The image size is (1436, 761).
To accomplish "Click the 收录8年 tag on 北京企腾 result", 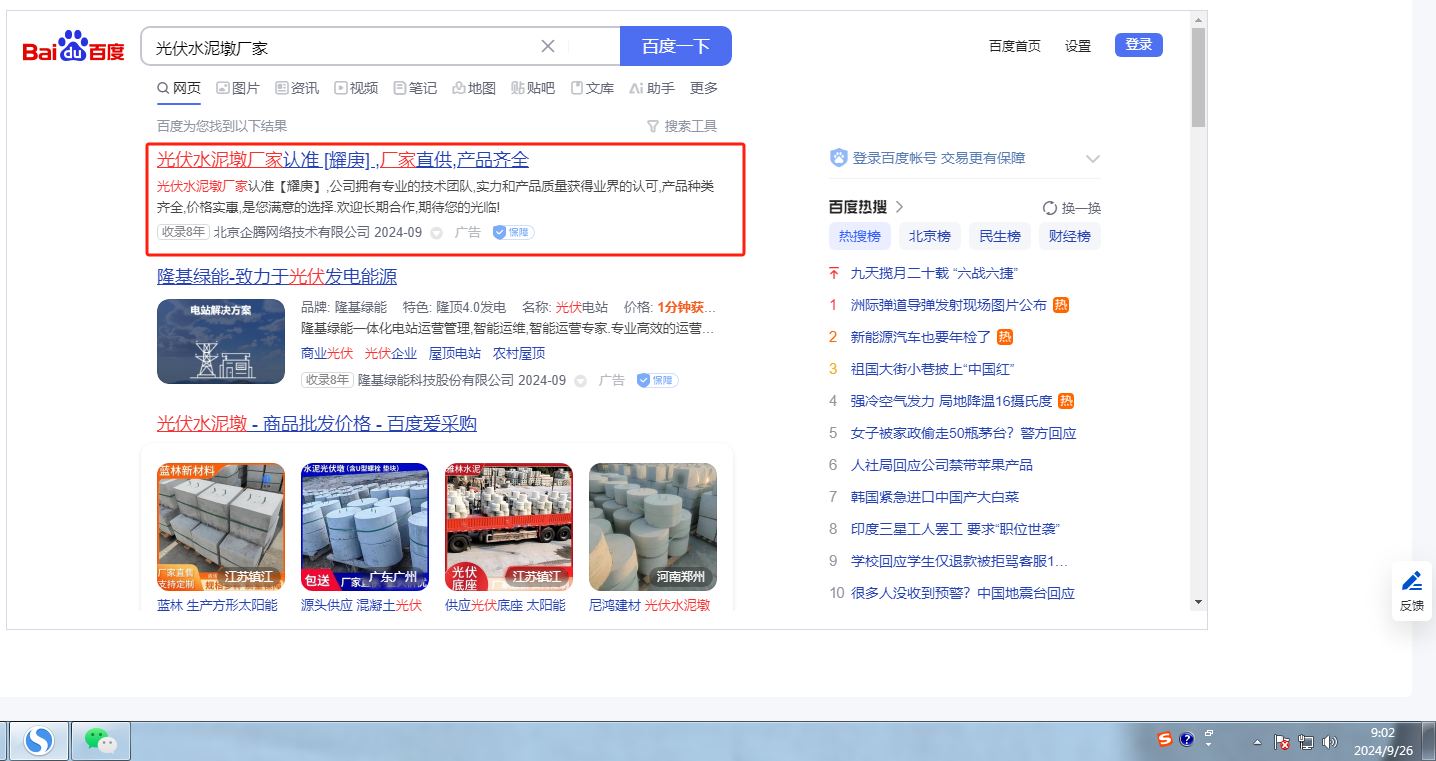I will (183, 232).
